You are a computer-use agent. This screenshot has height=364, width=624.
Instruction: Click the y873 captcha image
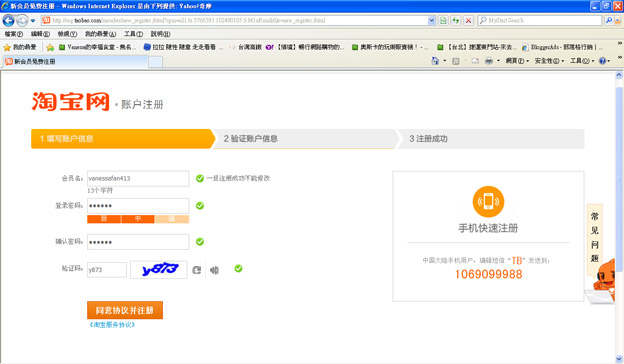[158, 270]
